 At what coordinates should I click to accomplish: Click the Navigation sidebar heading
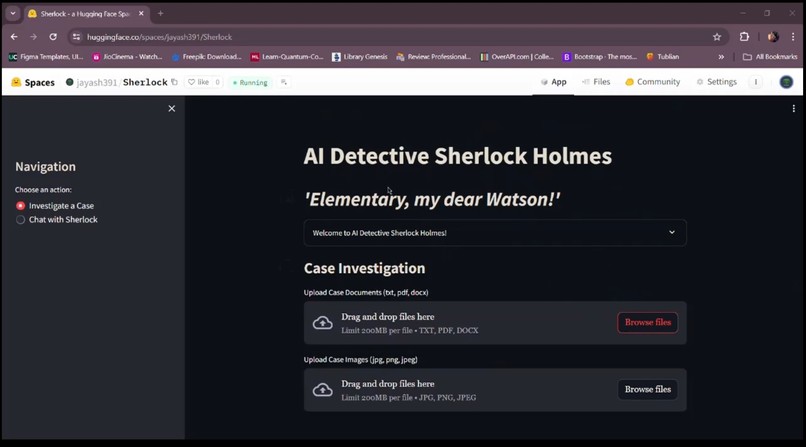click(x=45, y=166)
